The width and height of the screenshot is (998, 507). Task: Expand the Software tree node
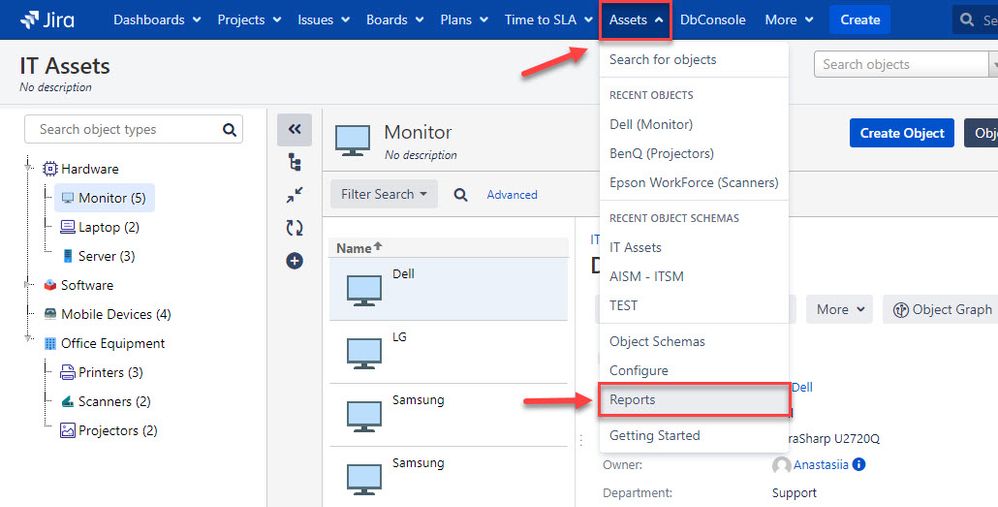[x=29, y=284]
